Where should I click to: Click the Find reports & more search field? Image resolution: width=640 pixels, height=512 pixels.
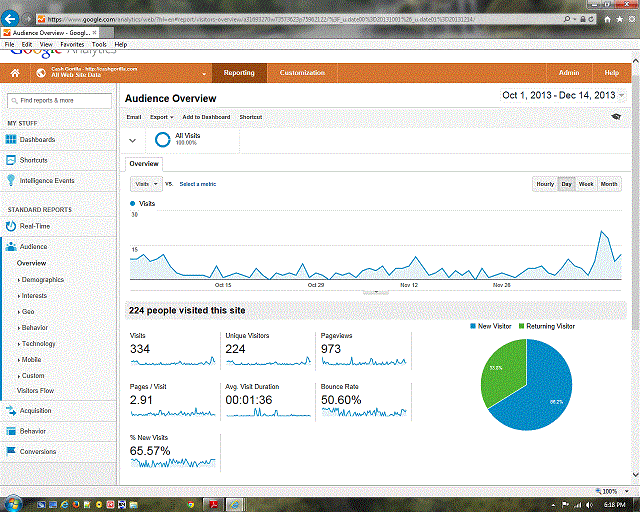click(59, 100)
